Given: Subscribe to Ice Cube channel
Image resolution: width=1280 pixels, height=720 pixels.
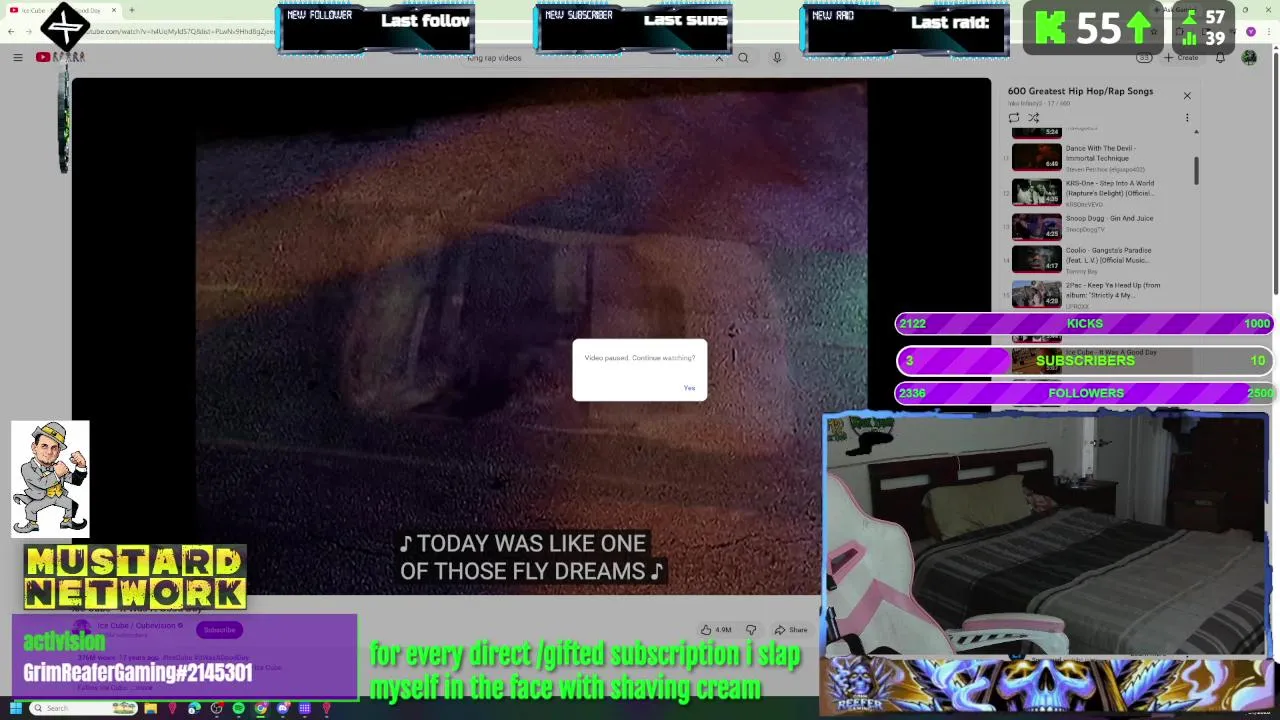Looking at the screenshot, I should click(x=219, y=630).
